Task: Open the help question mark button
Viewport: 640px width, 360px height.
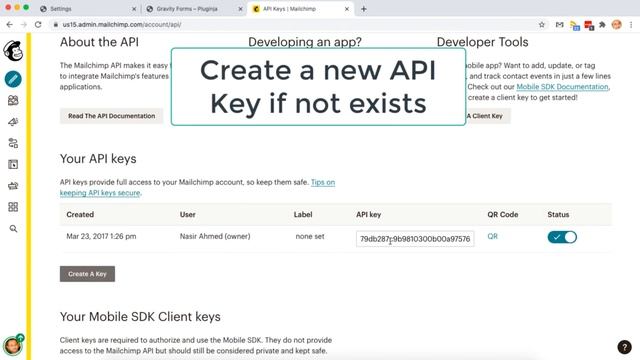Action: pos(624,347)
